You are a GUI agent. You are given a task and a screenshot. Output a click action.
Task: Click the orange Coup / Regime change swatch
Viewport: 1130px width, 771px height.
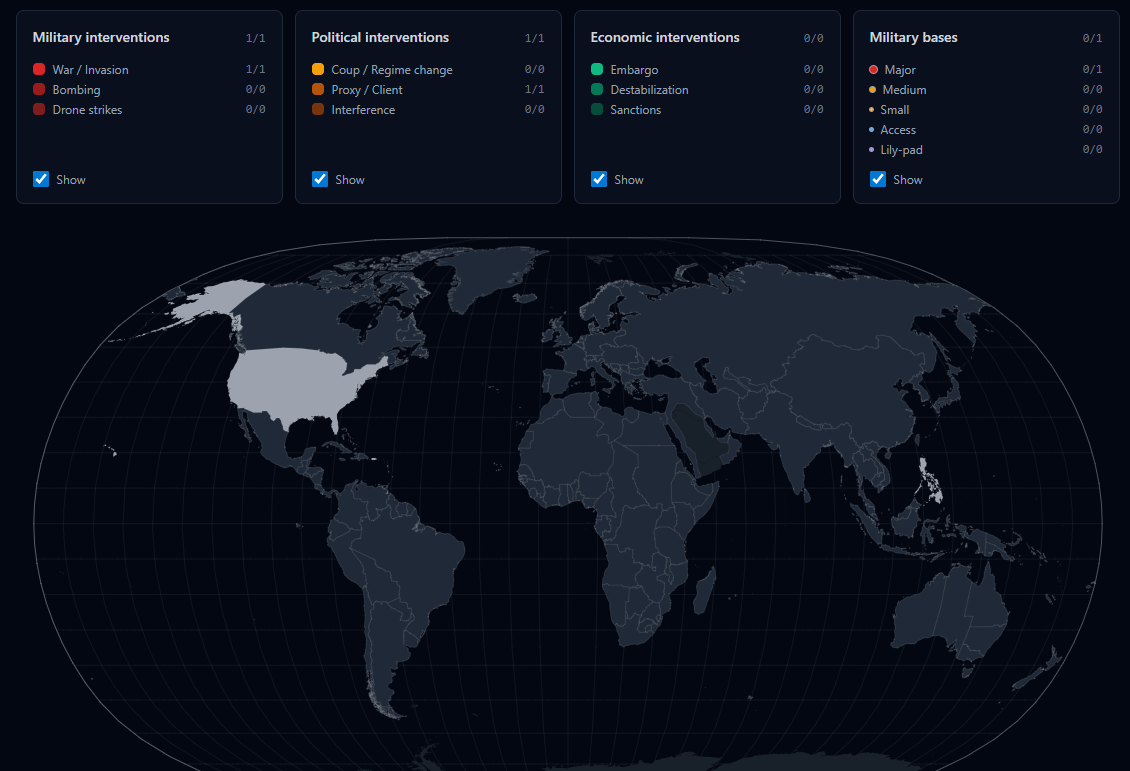click(318, 70)
